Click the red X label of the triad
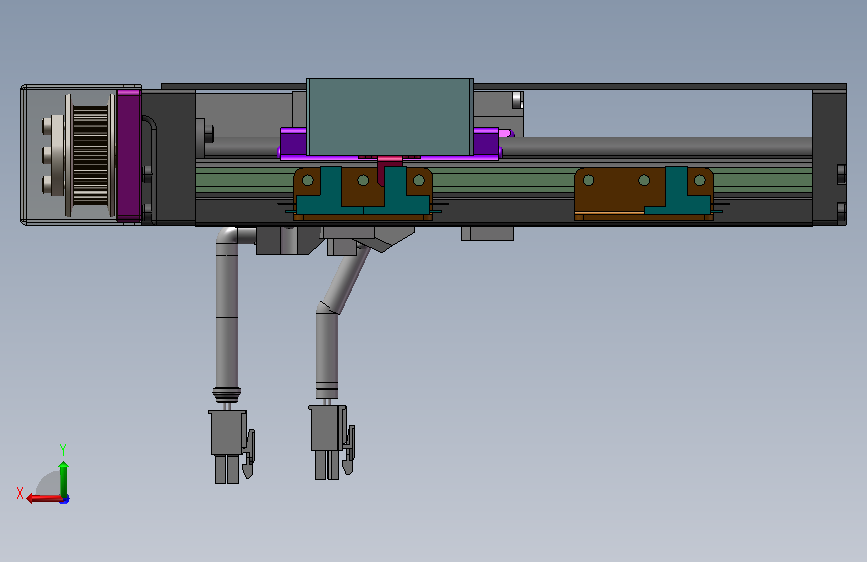Viewport: 867px width, 562px height. [20, 493]
